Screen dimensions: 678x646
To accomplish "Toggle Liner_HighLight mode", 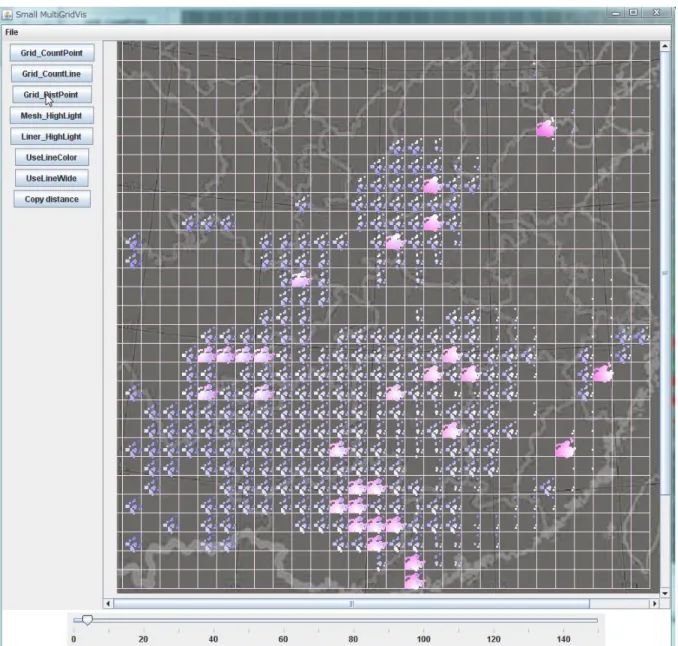I will coord(52,136).
